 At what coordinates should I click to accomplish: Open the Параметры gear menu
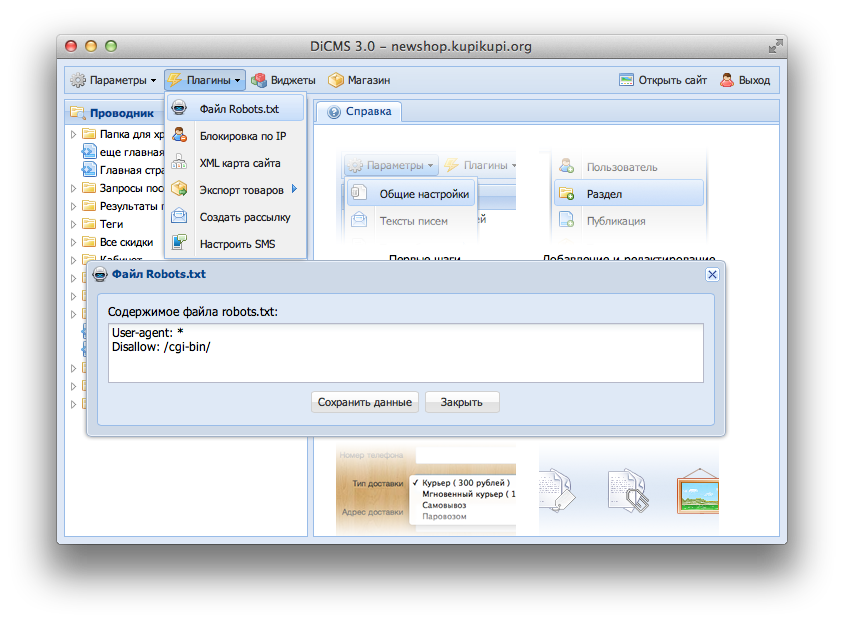point(113,80)
